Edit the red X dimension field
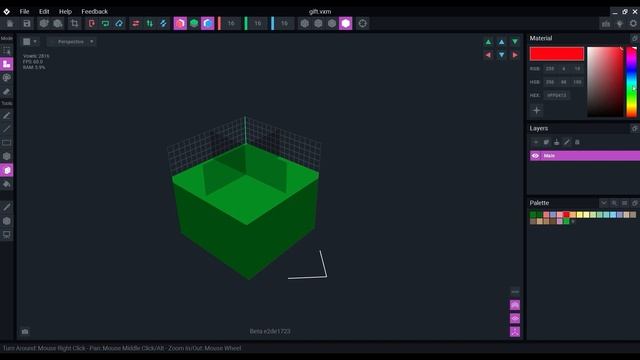The image size is (640, 360). click(231, 24)
